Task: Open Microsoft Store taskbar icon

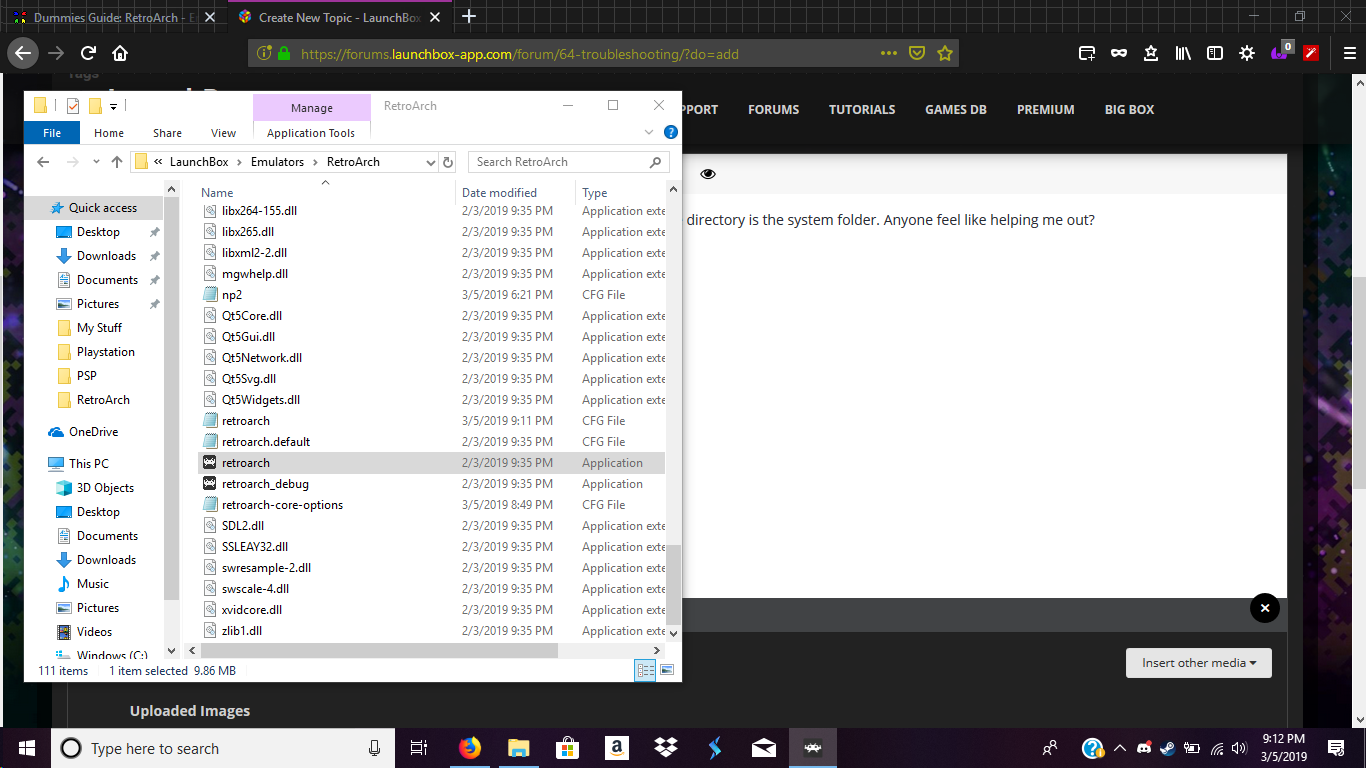Action: click(x=567, y=748)
